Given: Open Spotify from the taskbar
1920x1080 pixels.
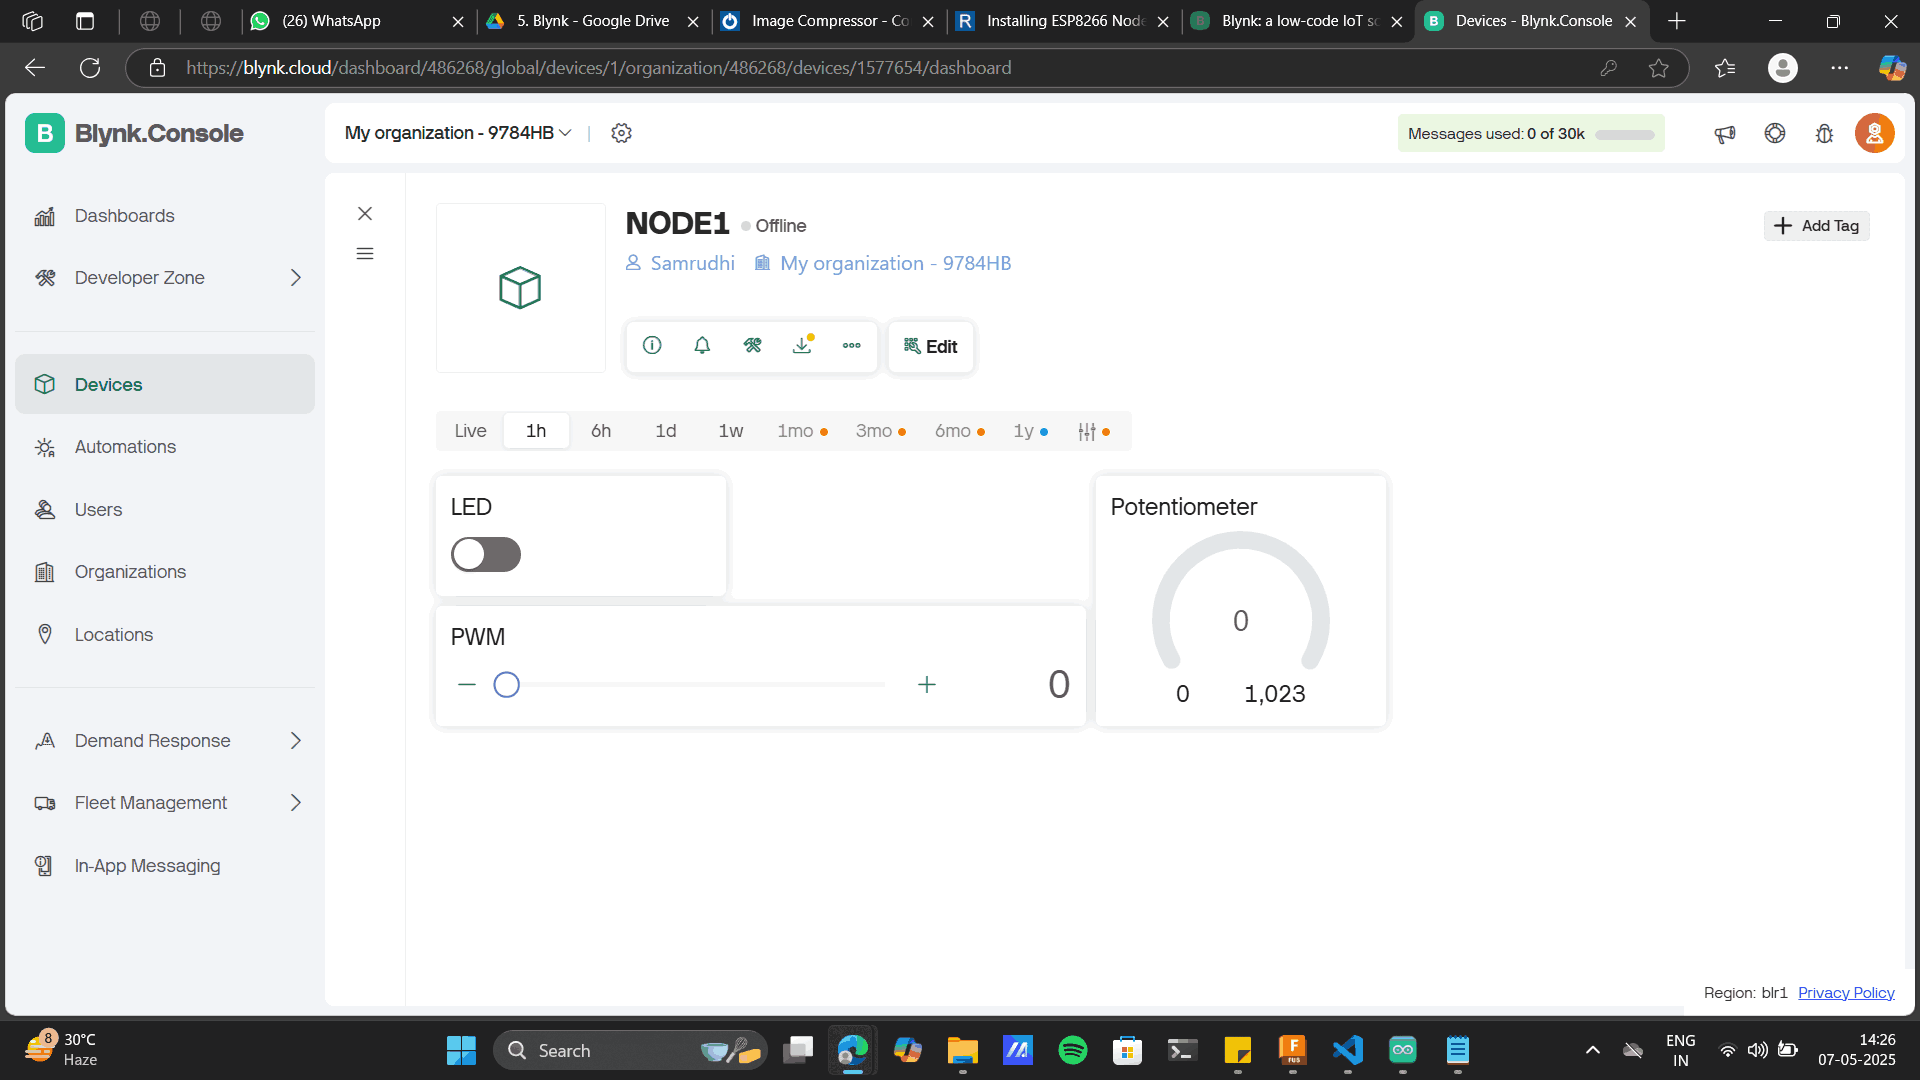Looking at the screenshot, I should tap(1072, 1050).
